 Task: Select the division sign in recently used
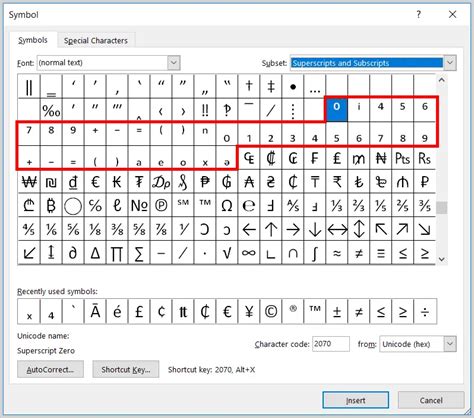coord(425,312)
